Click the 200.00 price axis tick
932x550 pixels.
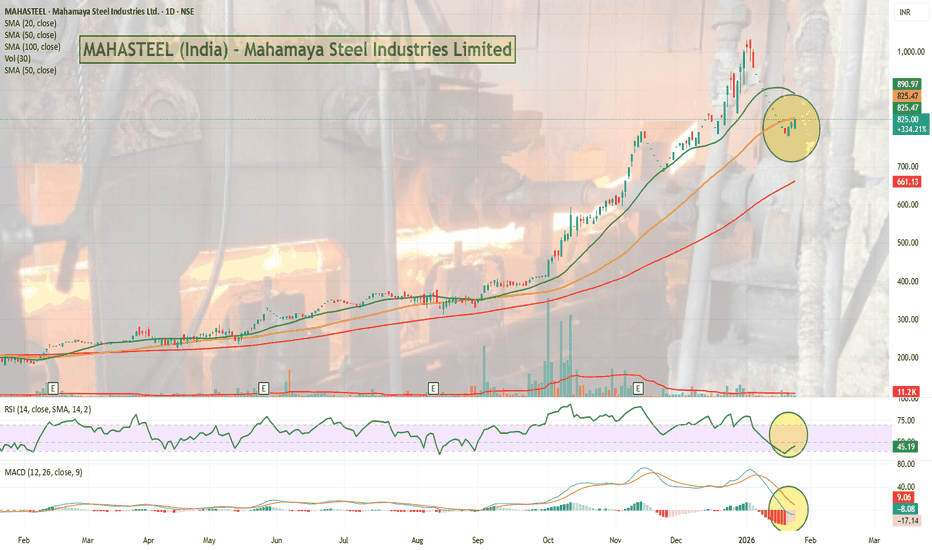tap(907, 357)
